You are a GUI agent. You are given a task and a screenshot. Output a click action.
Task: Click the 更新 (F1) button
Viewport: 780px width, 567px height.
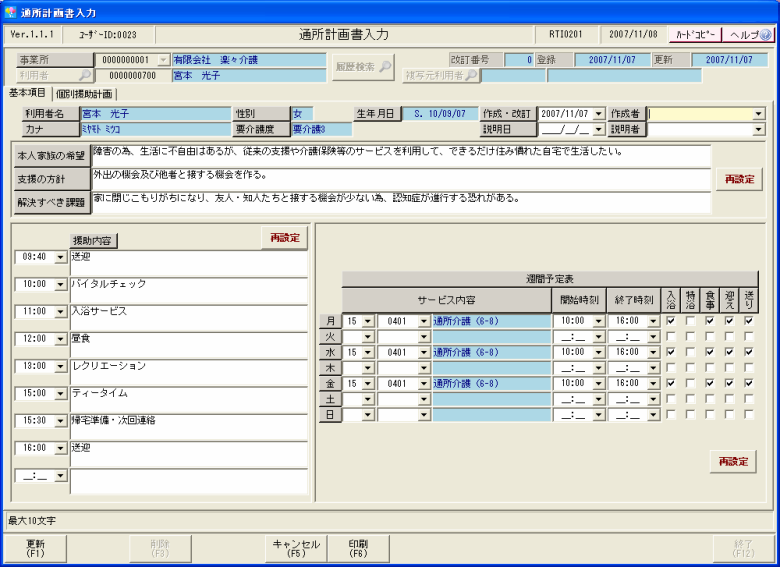coord(35,549)
